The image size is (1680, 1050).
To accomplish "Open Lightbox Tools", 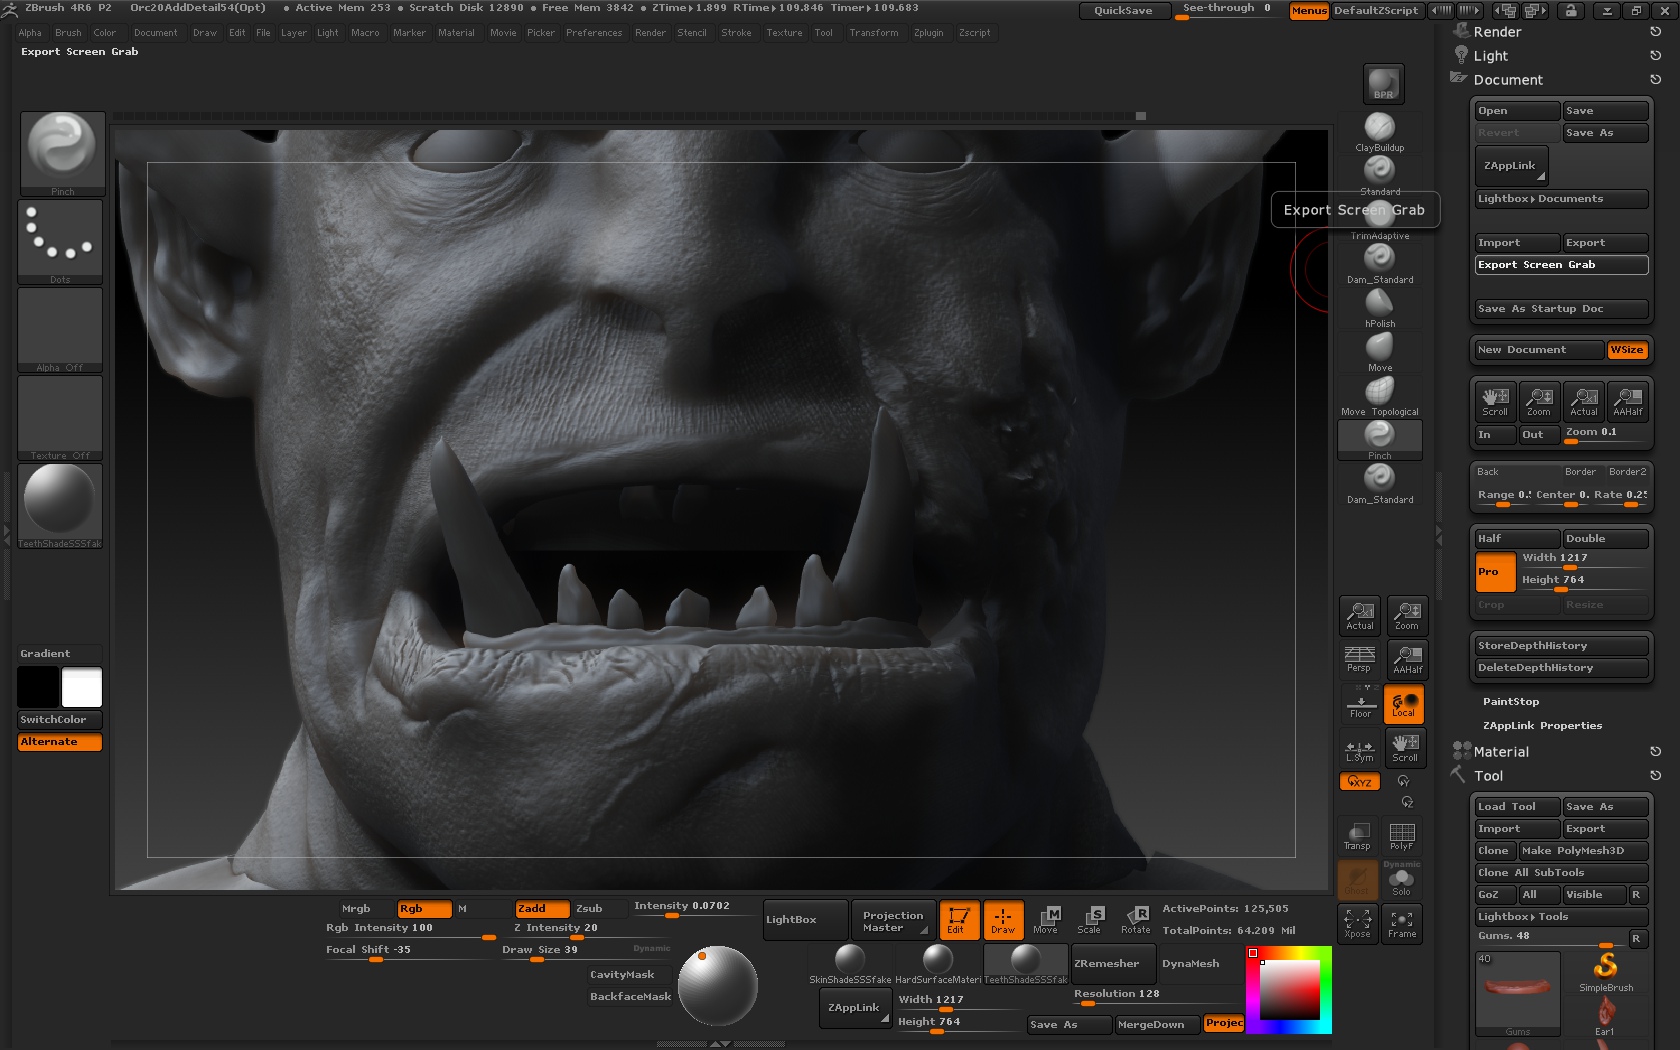I will (1561, 917).
